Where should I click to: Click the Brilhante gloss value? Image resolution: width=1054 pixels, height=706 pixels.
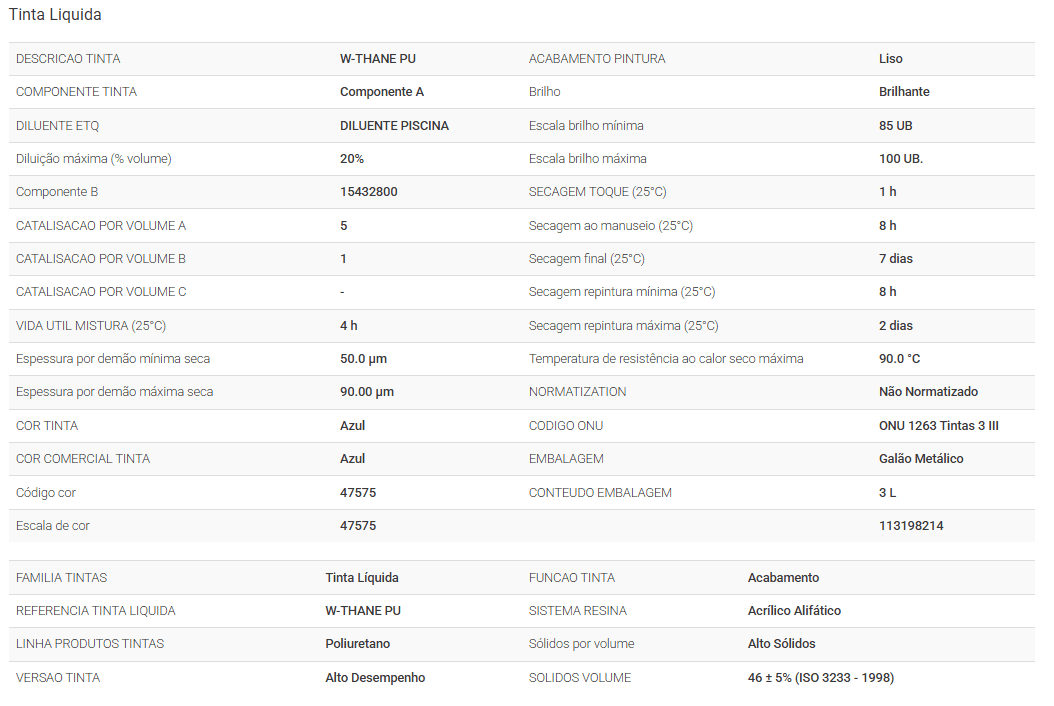point(904,92)
